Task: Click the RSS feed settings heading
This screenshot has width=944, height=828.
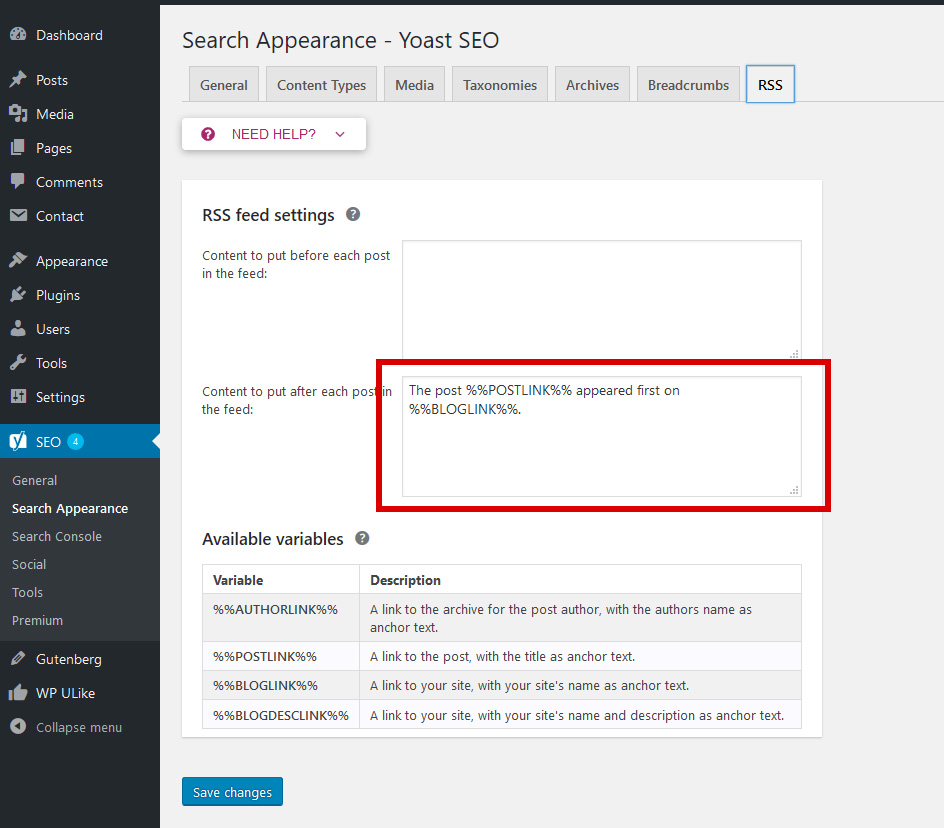Action: click(268, 215)
